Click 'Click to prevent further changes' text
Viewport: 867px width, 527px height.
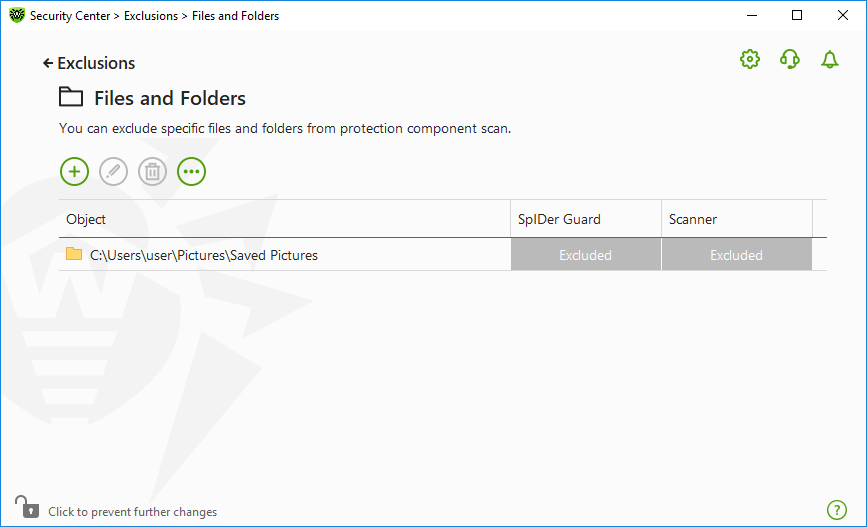133,512
